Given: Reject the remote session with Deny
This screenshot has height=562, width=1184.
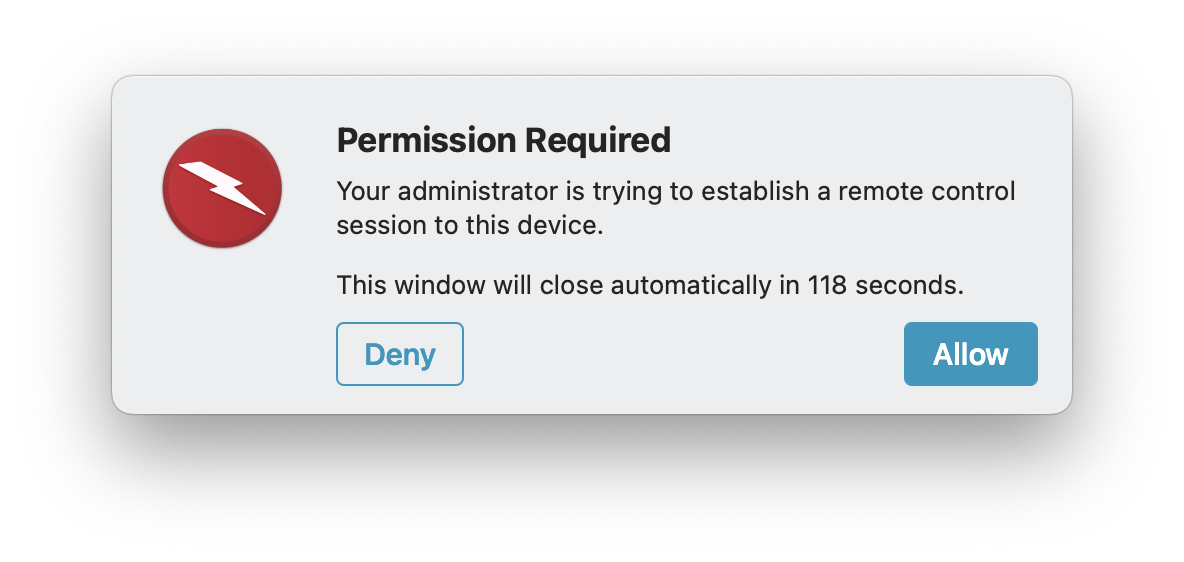Looking at the screenshot, I should pyautogui.click(x=399, y=354).
